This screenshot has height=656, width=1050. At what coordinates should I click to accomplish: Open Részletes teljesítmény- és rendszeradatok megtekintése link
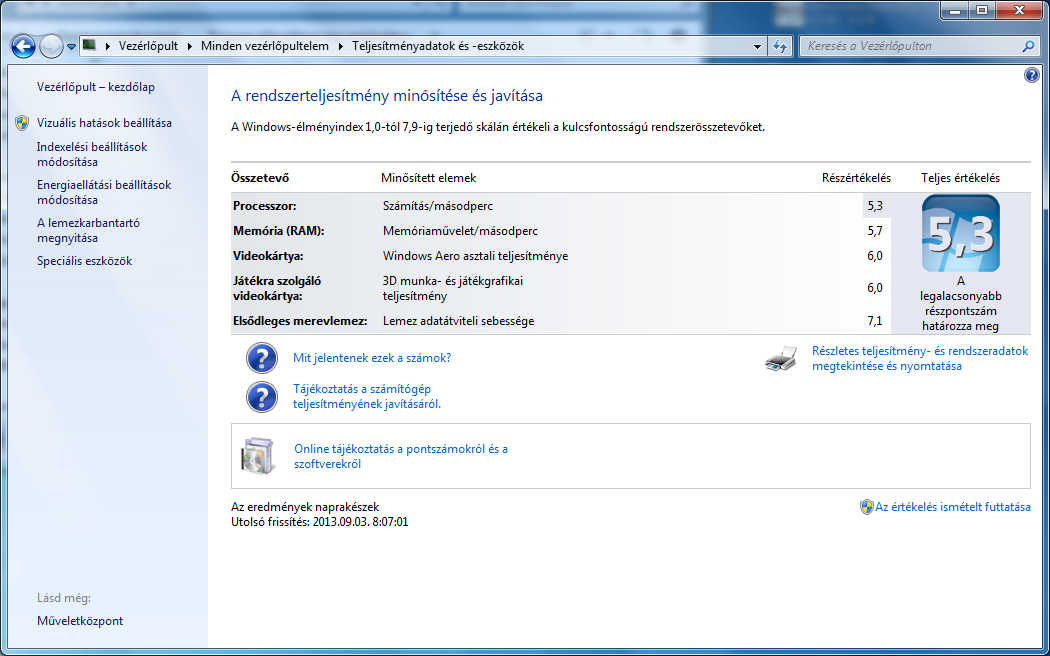(x=920, y=359)
